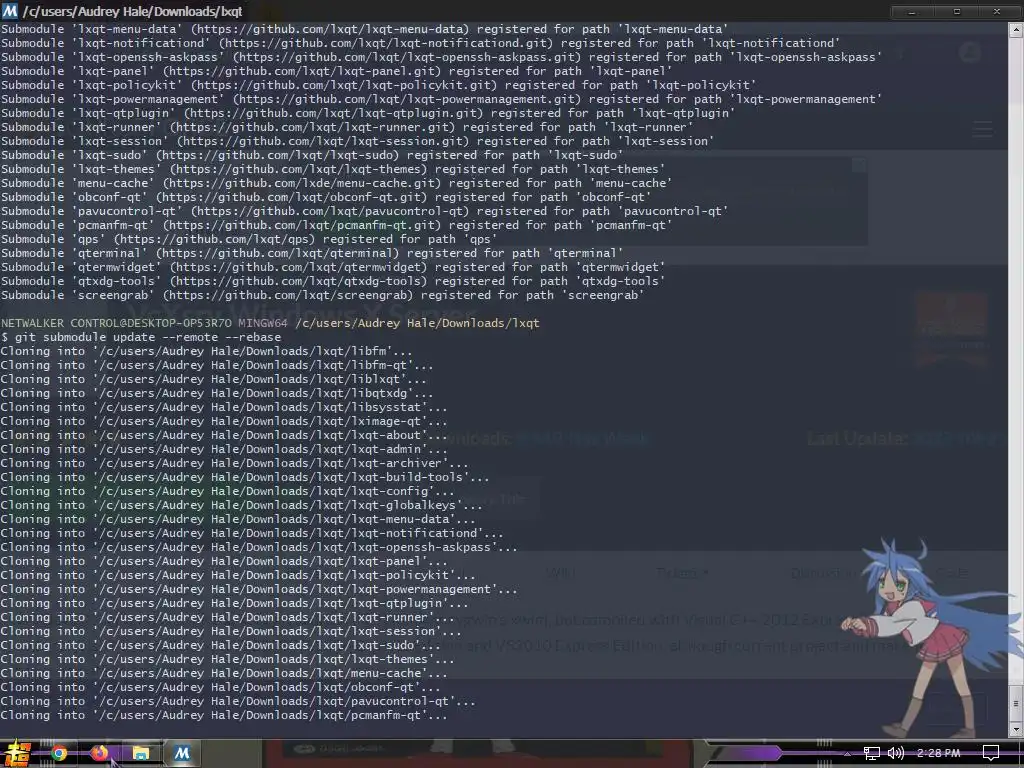Minimize the MinGW terminal window
This screenshot has width=1024, height=768.
pyautogui.click(x=912, y=12)
